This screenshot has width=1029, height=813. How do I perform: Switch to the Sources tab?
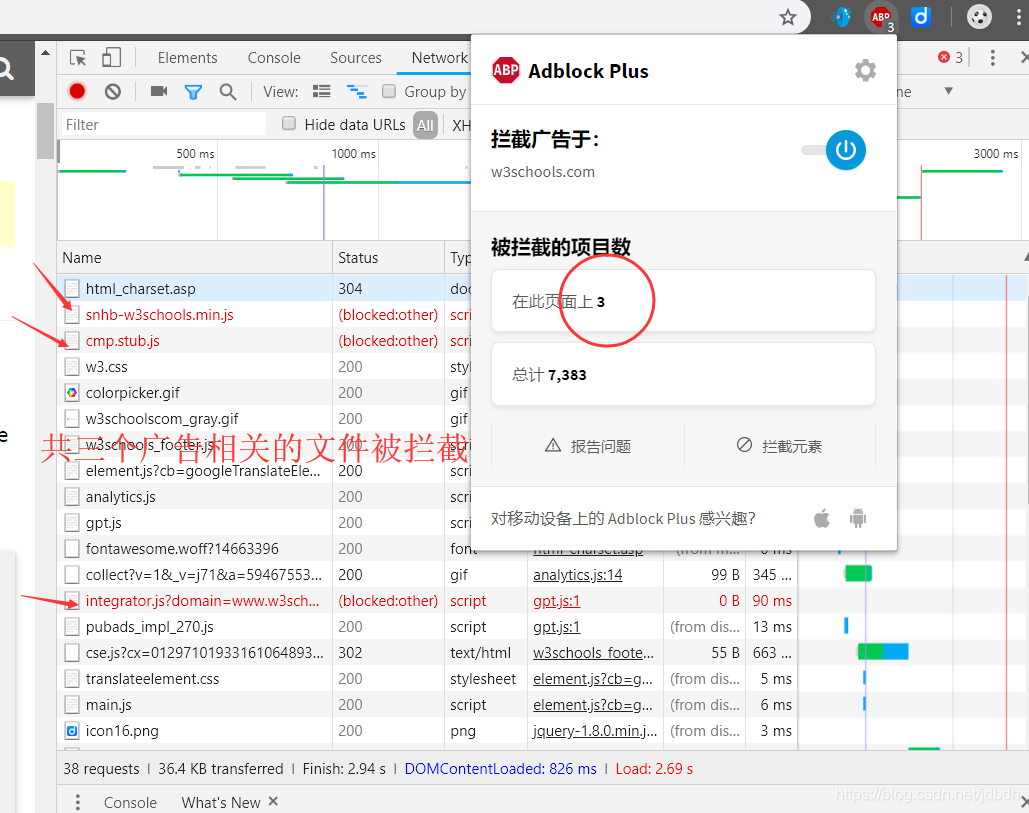click(x=356, y=58)
